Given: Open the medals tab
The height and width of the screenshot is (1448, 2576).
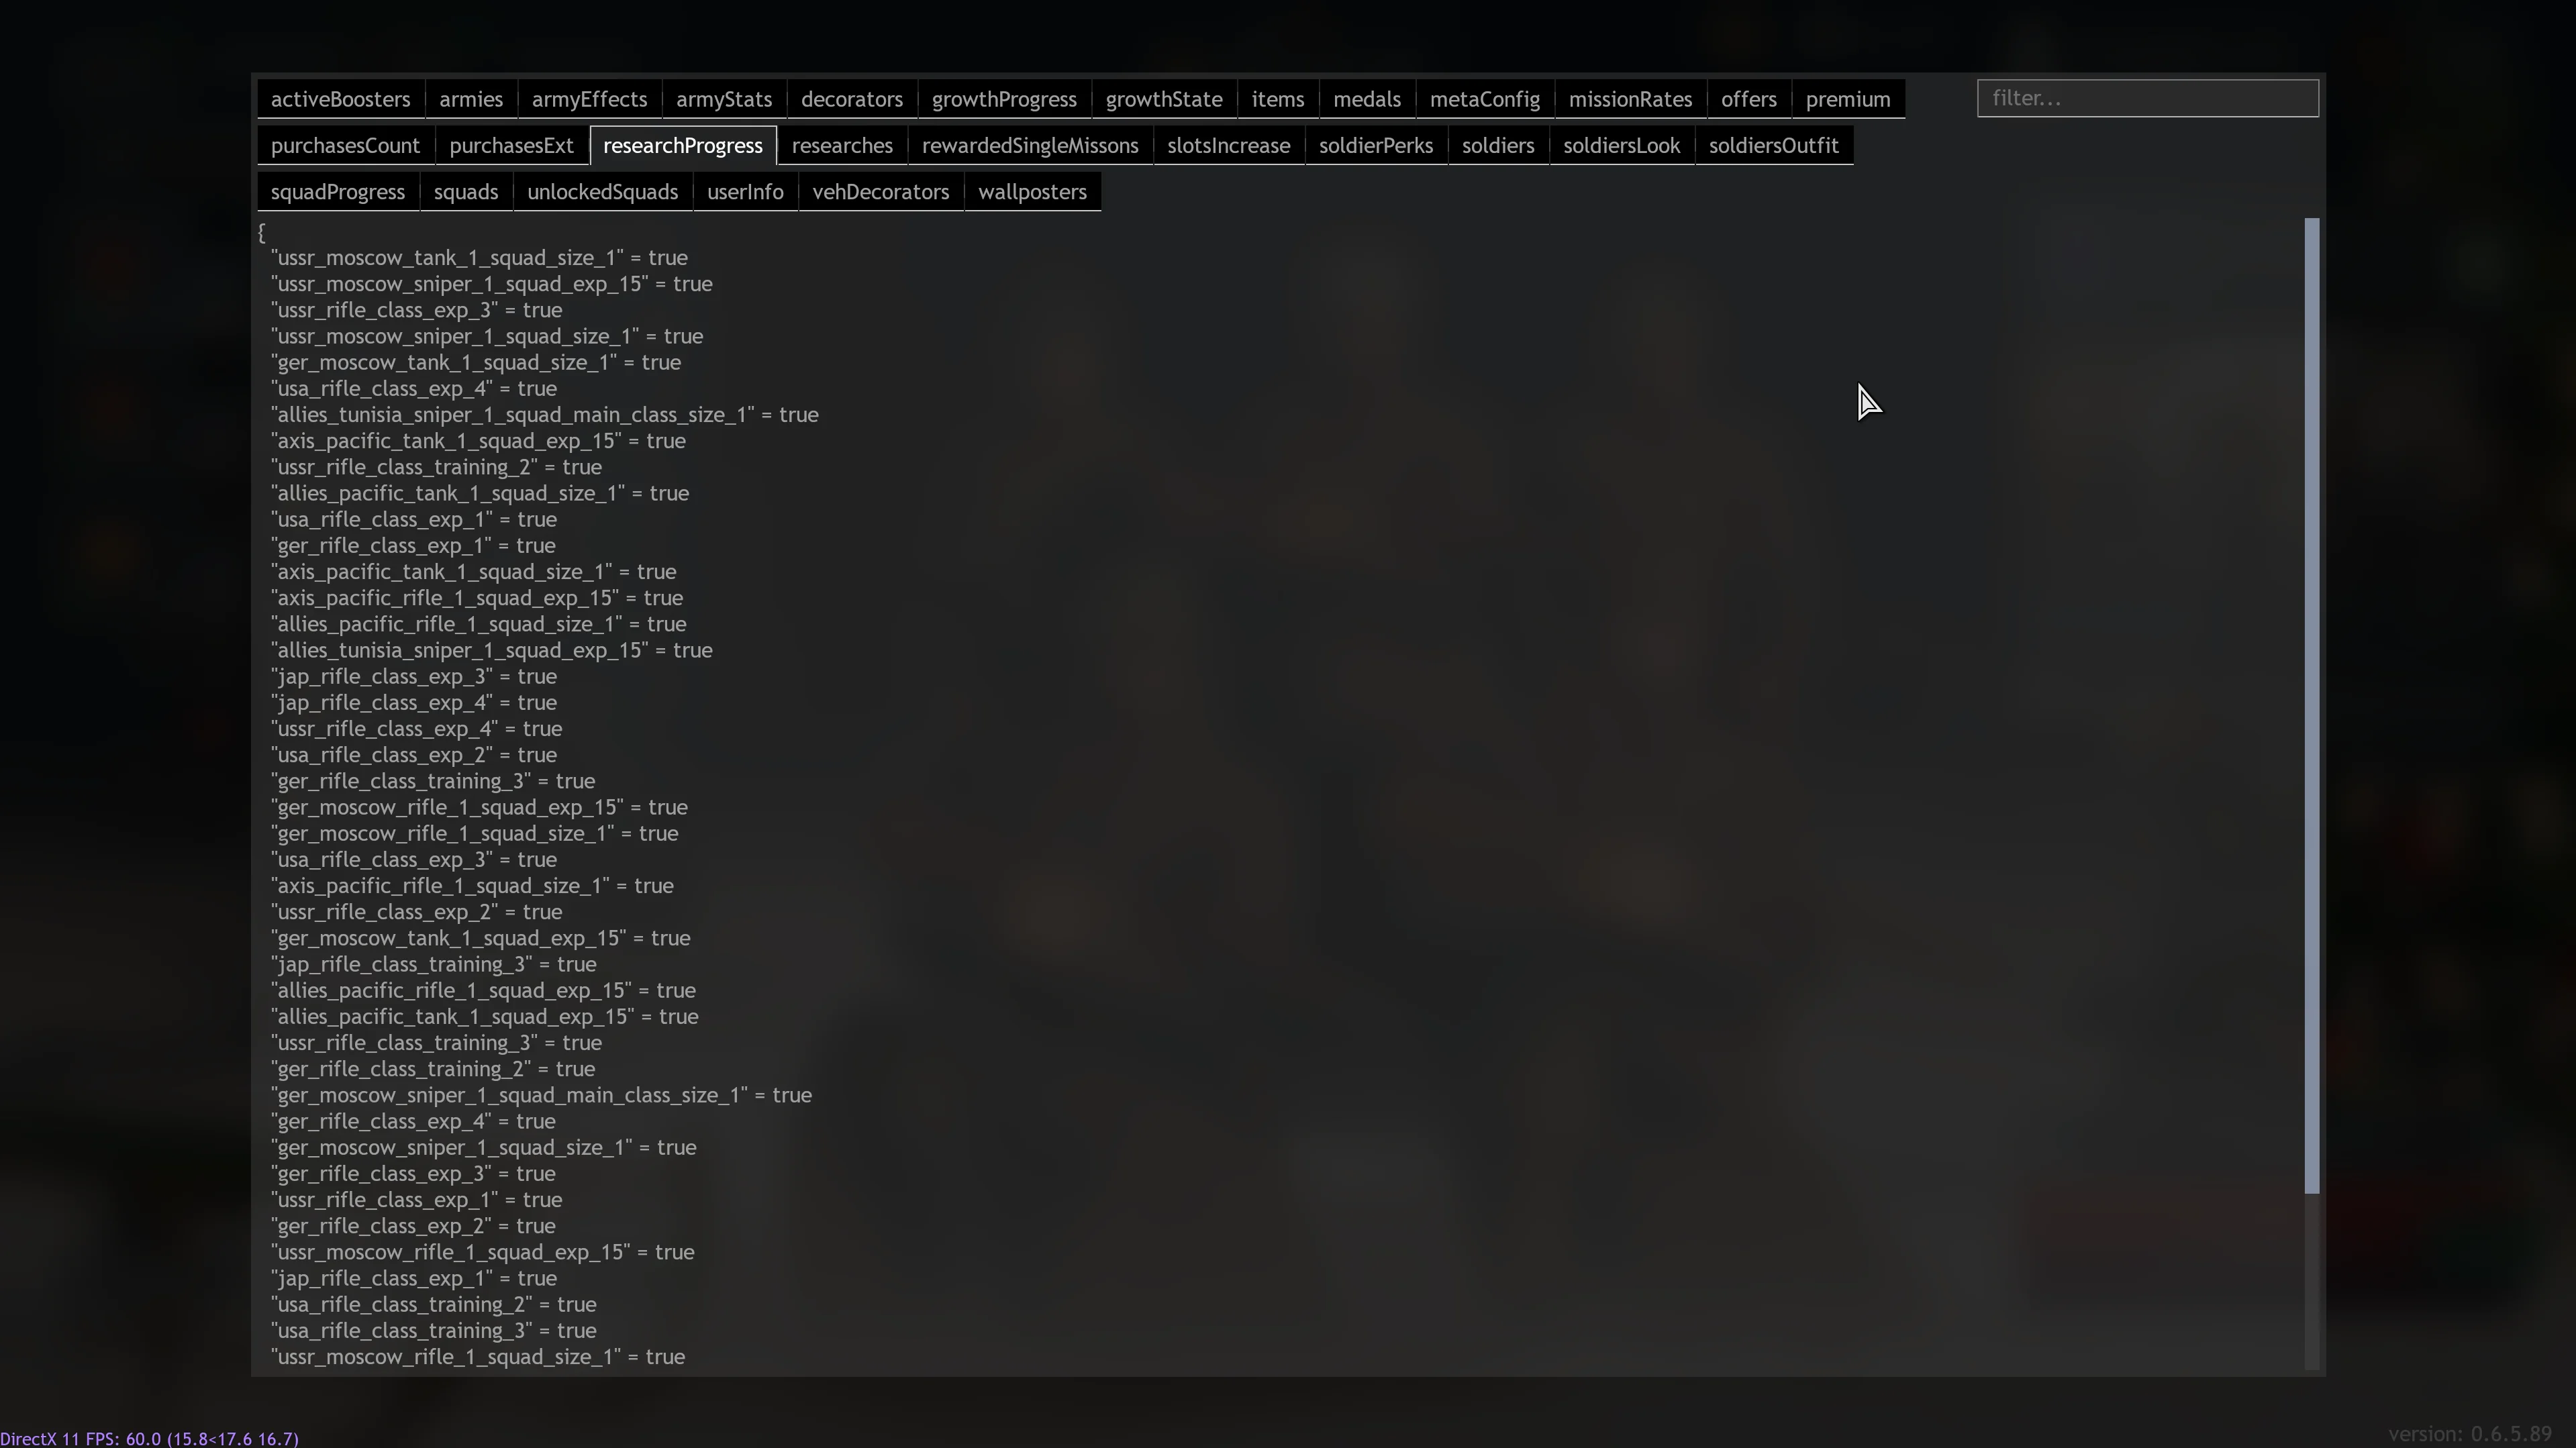Looking at the screenshot, I should pos(1366,99).
